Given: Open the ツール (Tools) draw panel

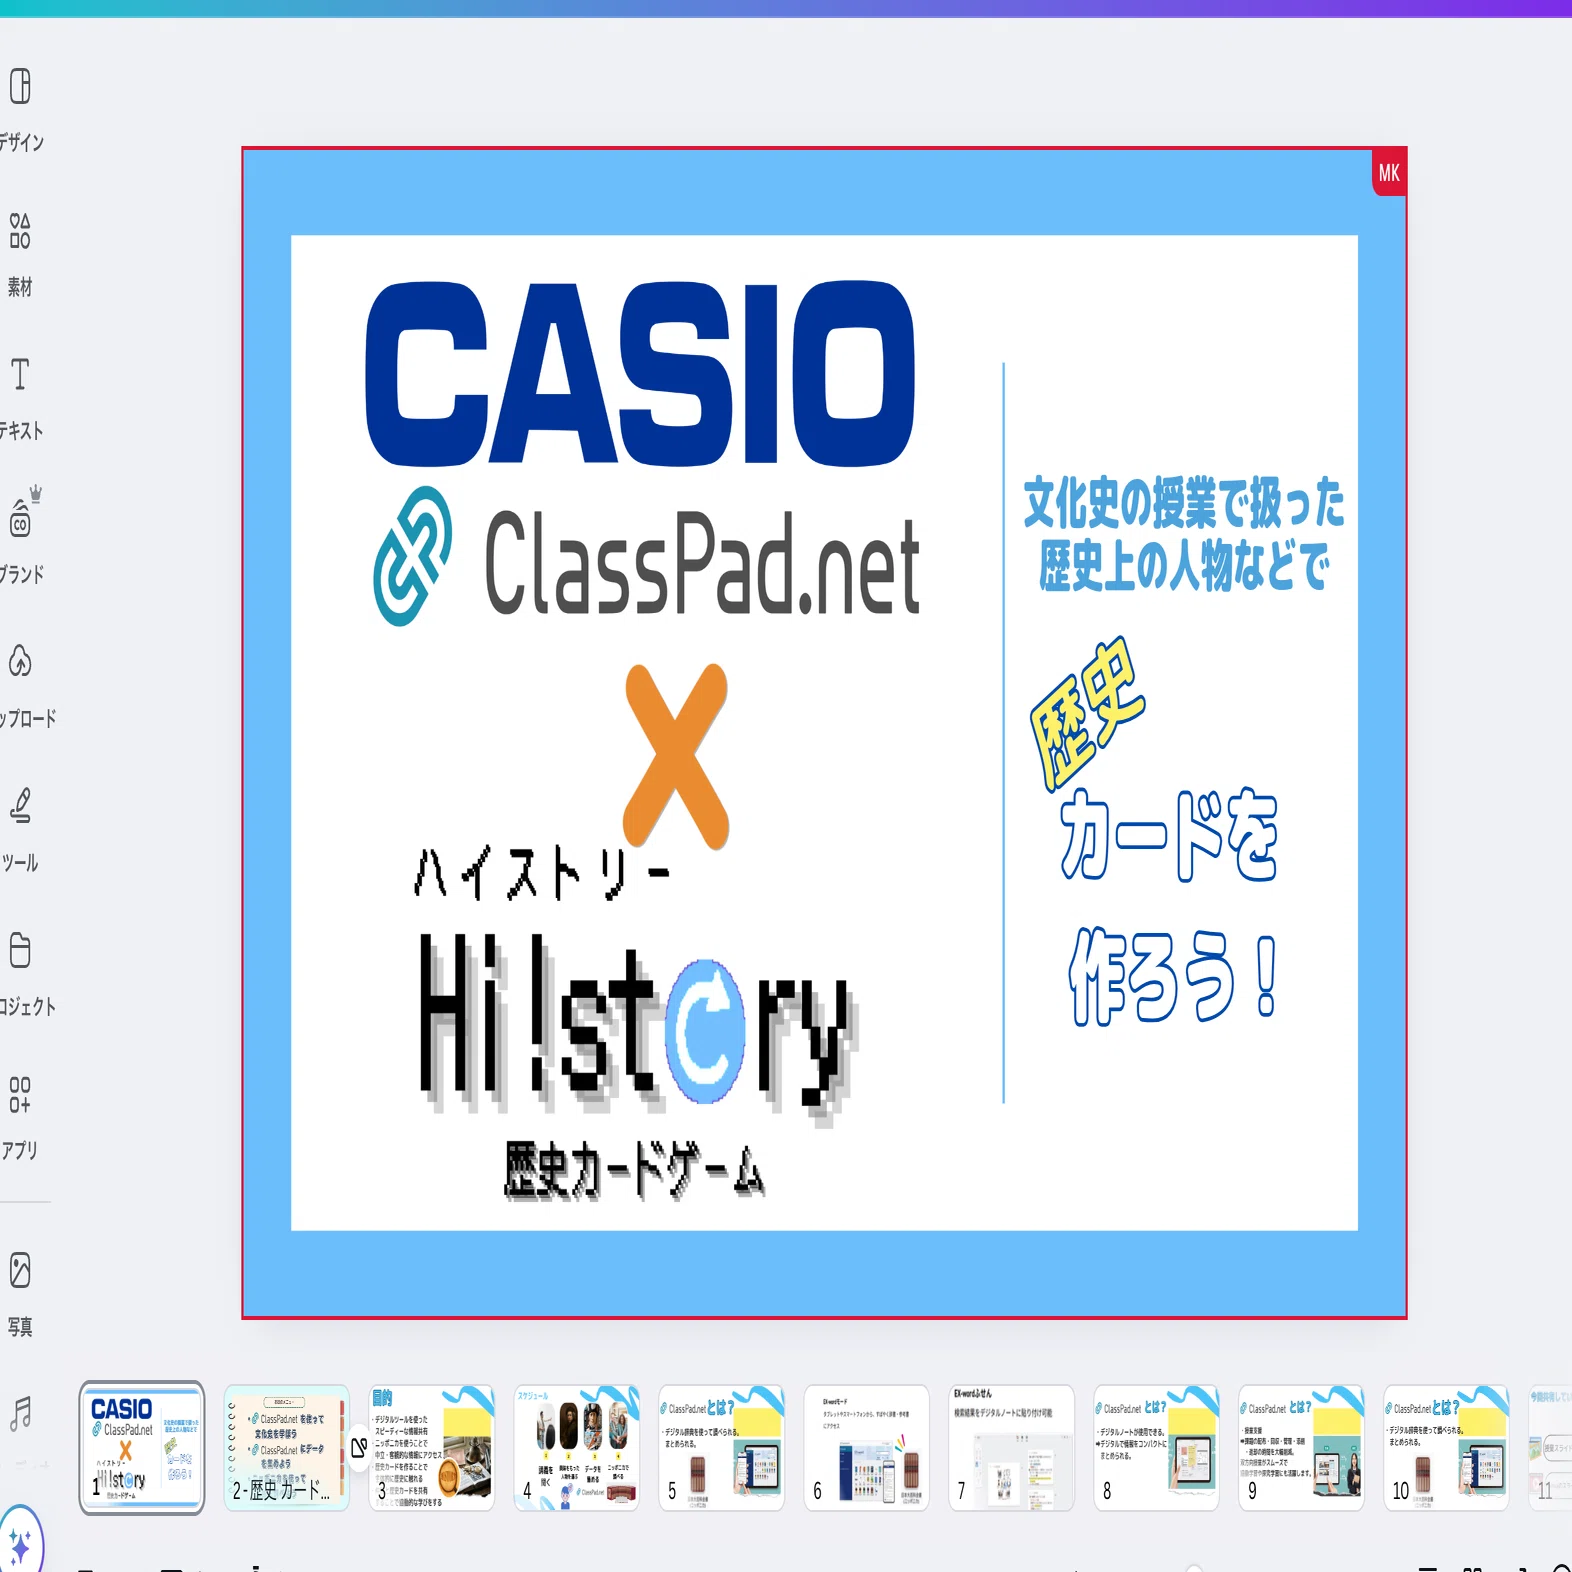Looking at the screenshot, I should (20, 830).
